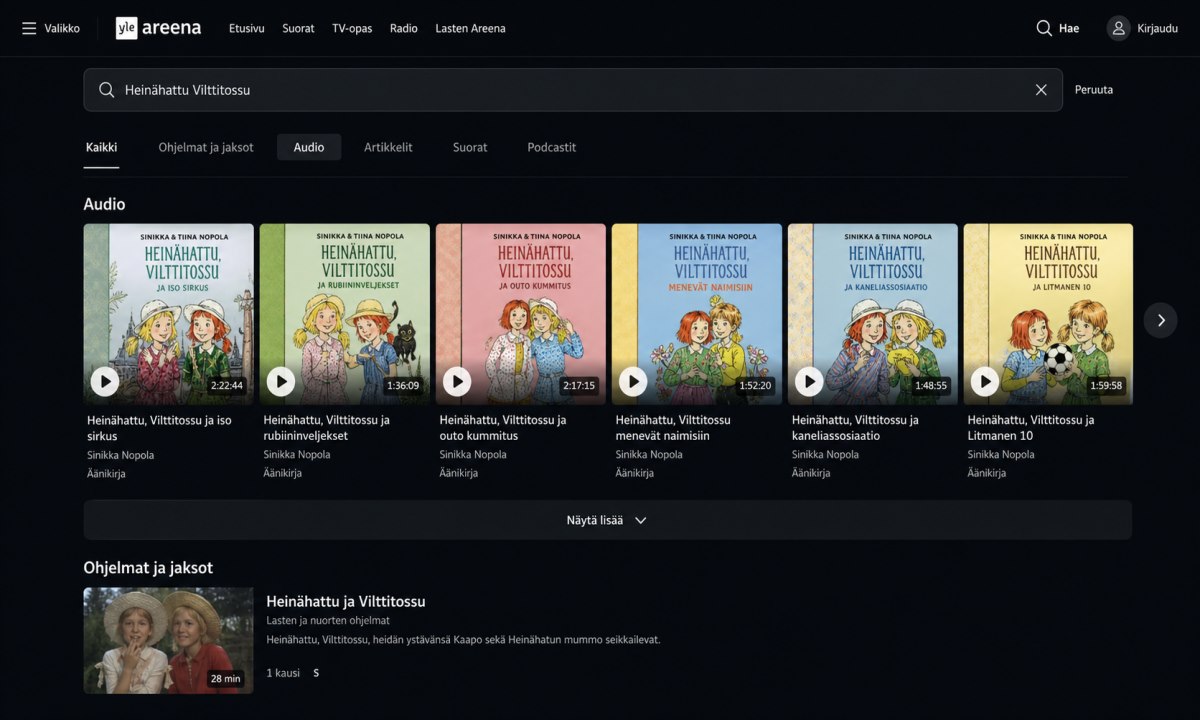Open title link Heinähattu, Vilttitossu ja outo kummitus
The image size is (1200, 720).
503,428
